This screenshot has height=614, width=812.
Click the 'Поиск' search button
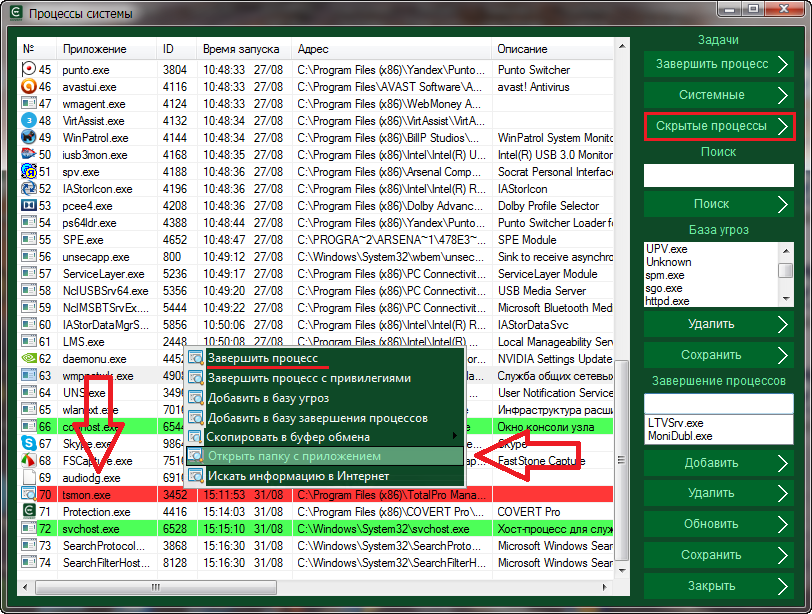point(718,204)
